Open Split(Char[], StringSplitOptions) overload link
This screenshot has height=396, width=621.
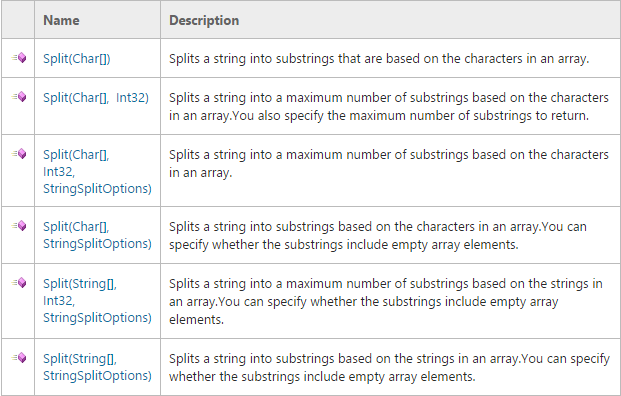97,235
